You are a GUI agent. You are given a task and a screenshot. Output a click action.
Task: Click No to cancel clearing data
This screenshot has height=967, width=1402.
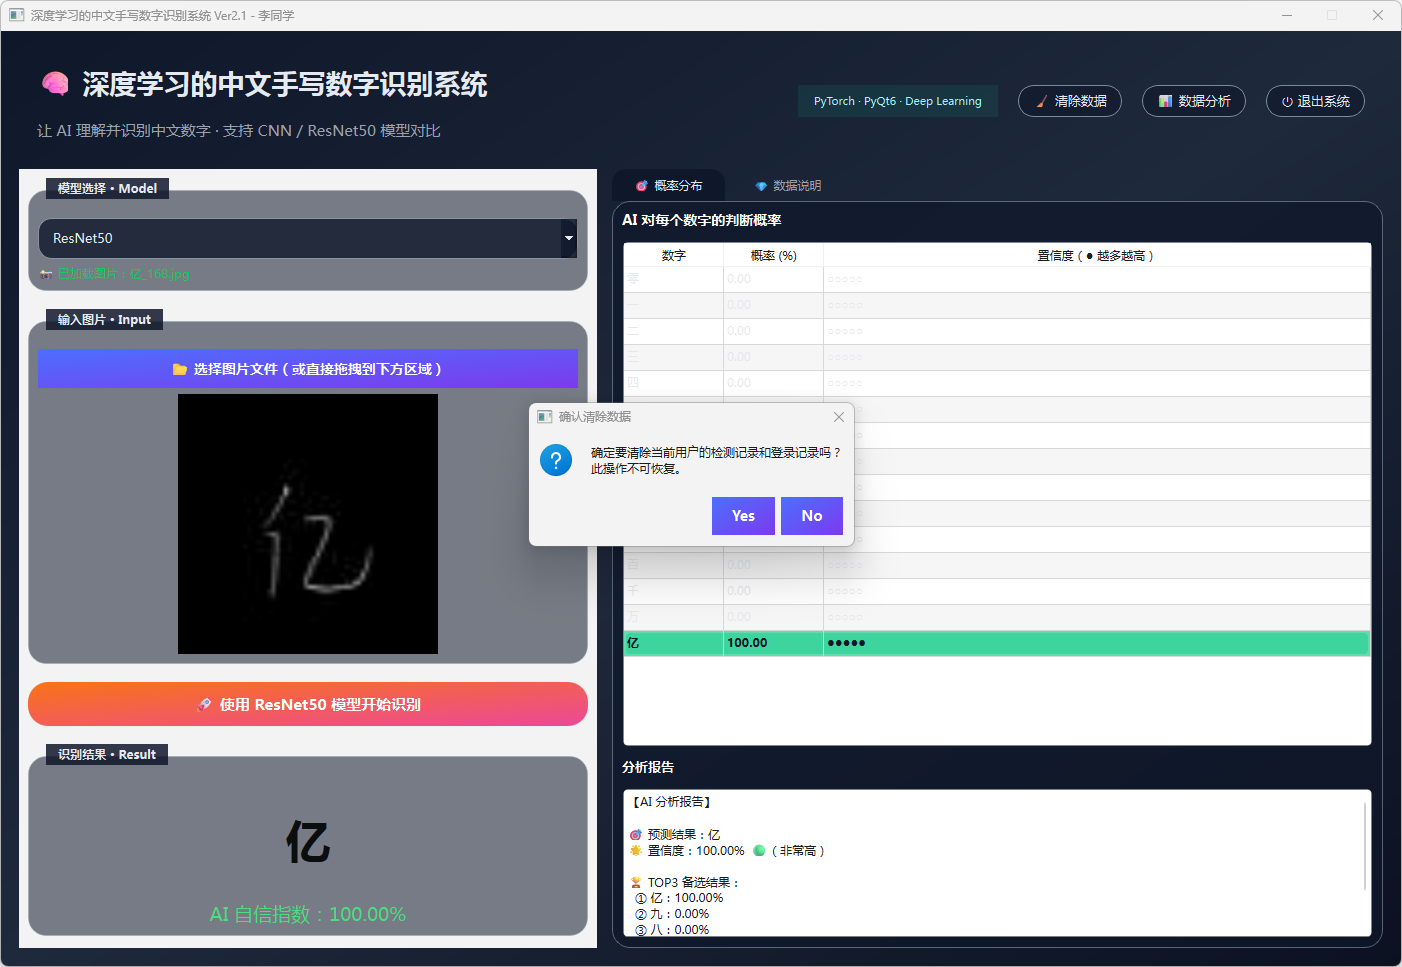pos(811,516)
